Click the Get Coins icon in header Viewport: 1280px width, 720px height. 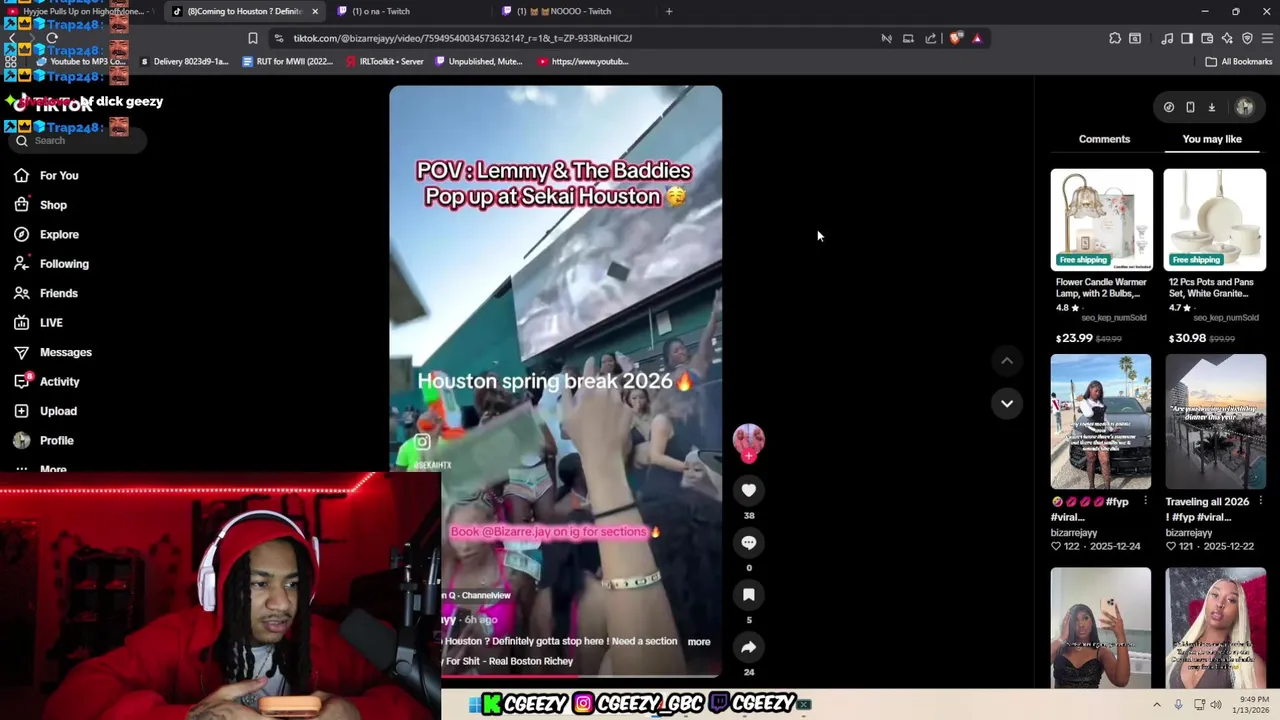coord(1169,107)
